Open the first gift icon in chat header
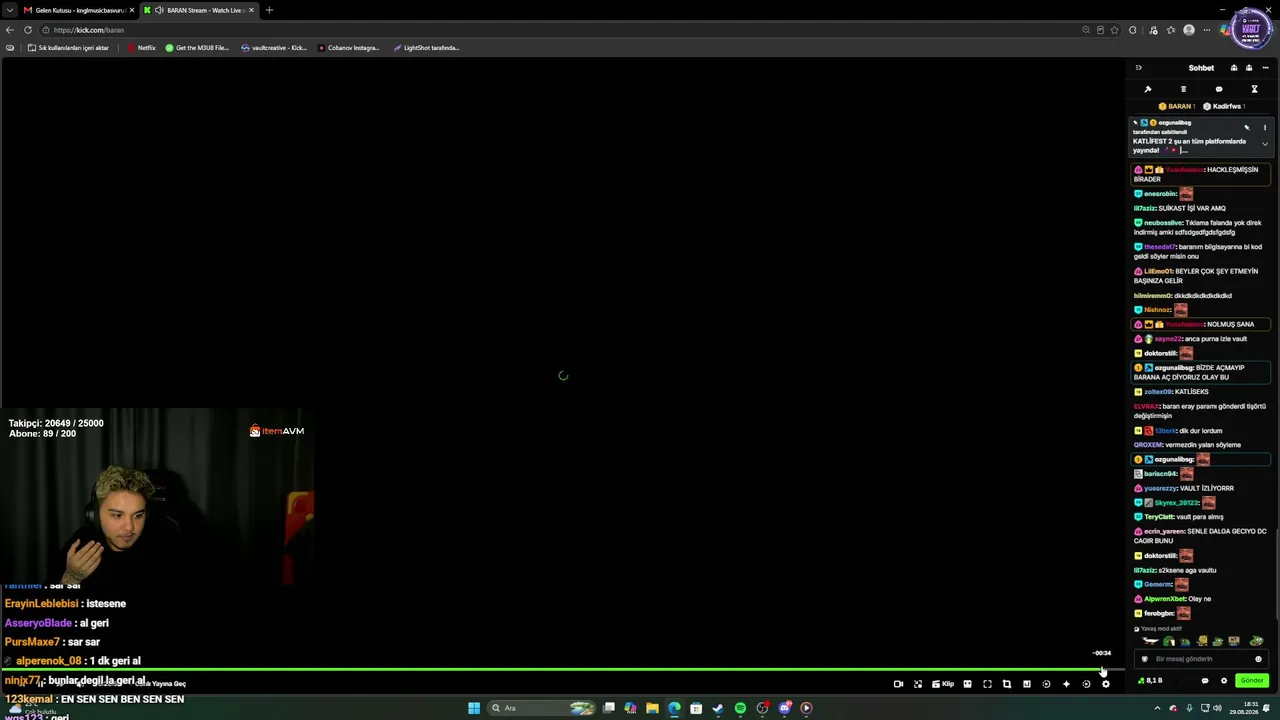The width and height of the screenshot is (1280, 720). [x=1234, y=68]
